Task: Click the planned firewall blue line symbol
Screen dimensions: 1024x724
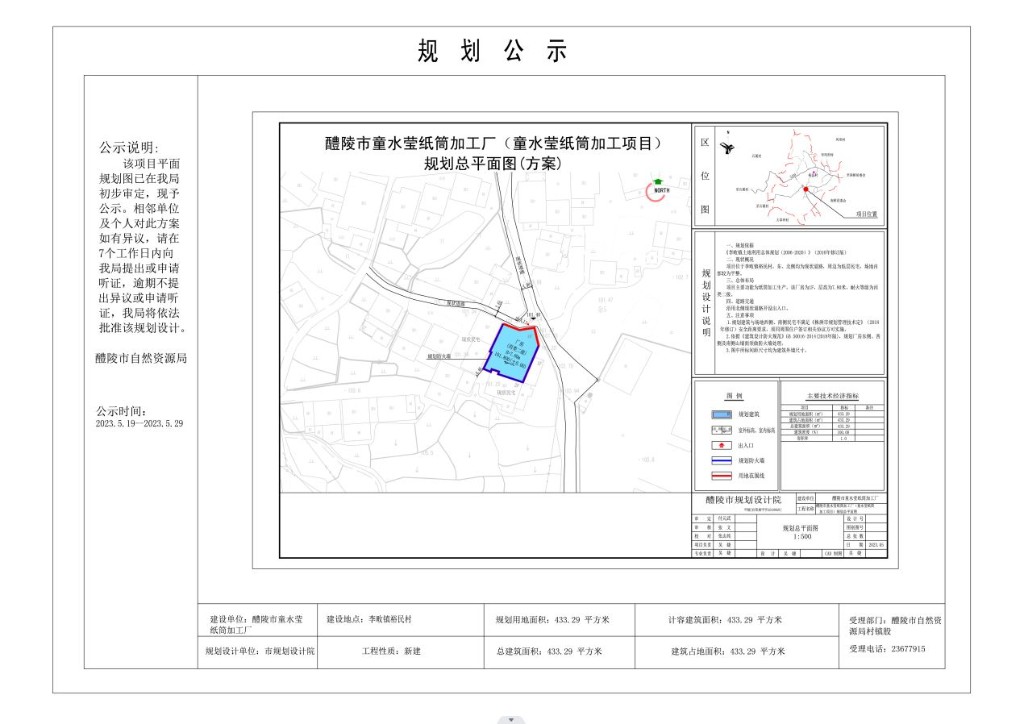Action: (x=717, y=461)
